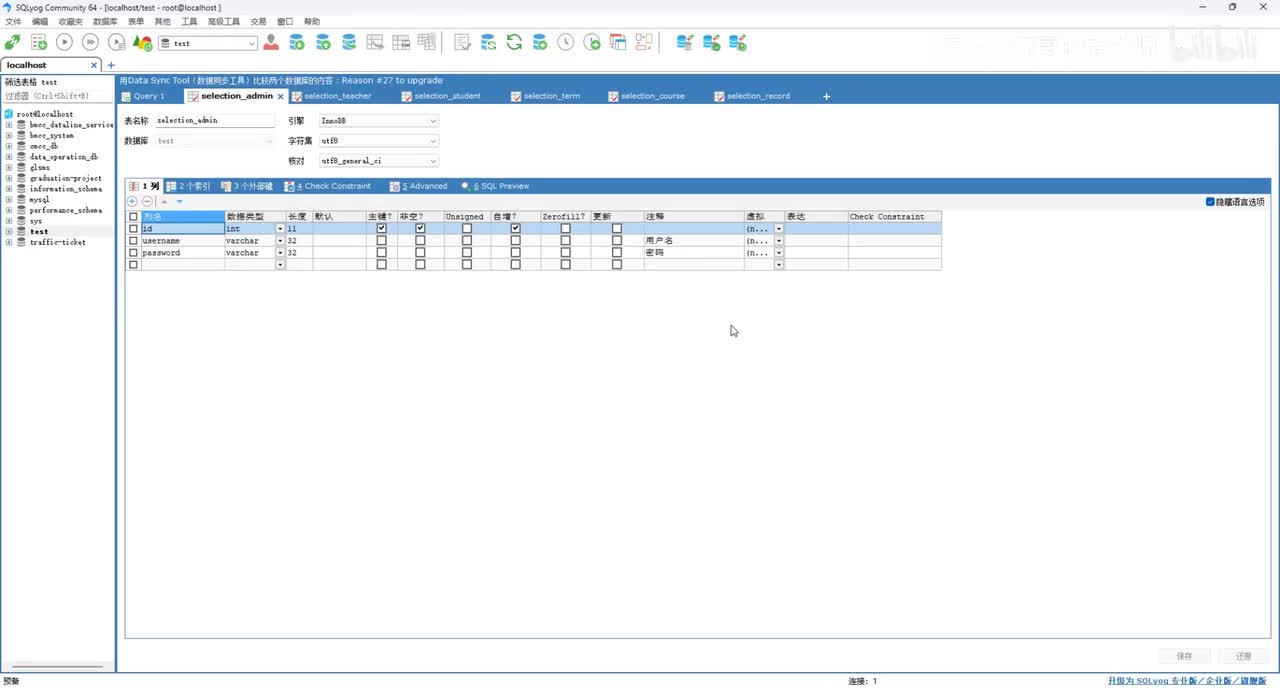Screen dimensions: 1280x688
Task: Click the comment cell showing 用户名
Action: (x=693, y=241)
